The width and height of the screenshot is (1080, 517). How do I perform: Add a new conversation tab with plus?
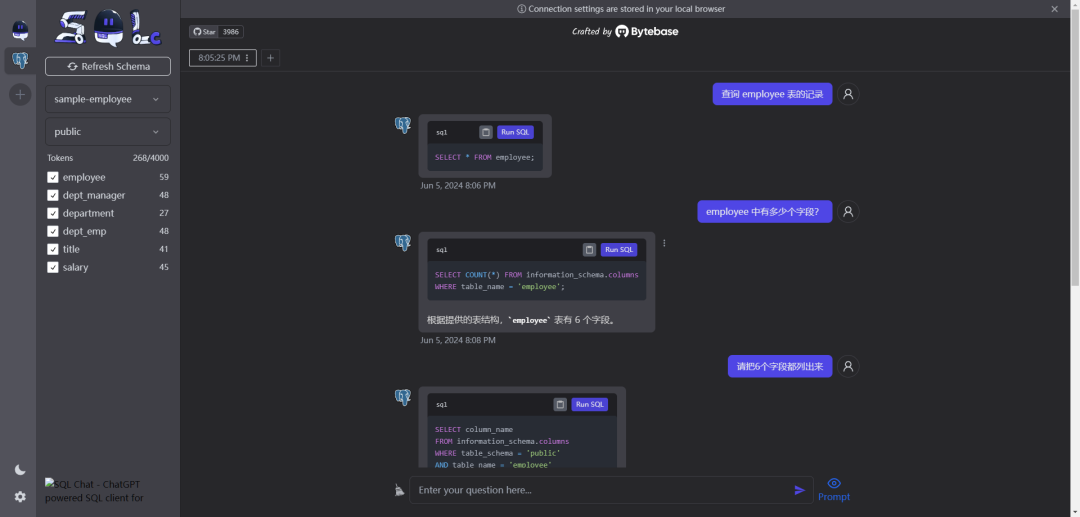click(x=270, y=58)
